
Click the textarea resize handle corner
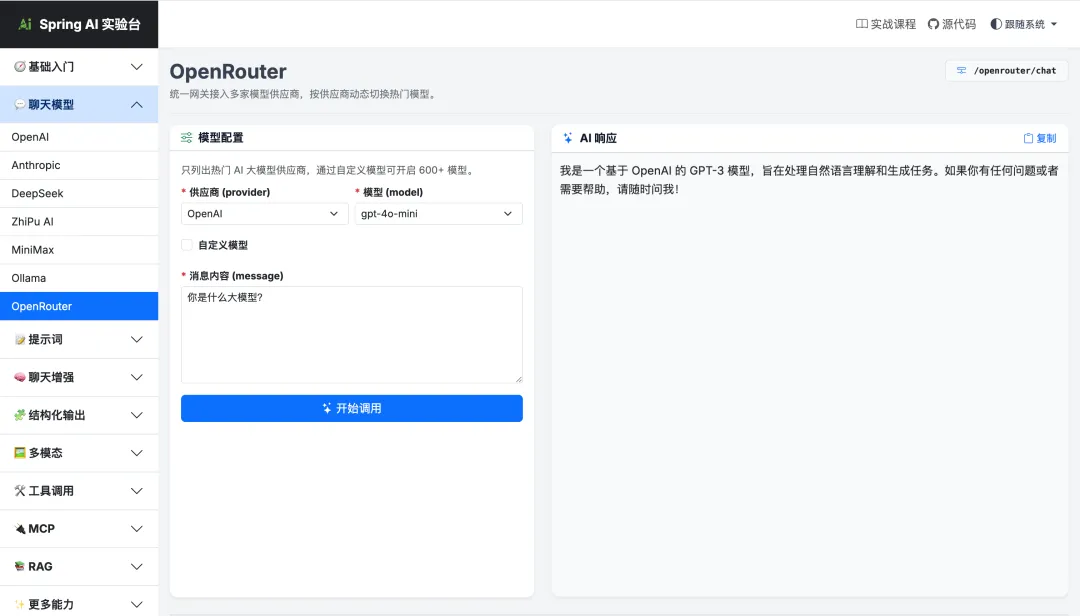tap(519, 379)
